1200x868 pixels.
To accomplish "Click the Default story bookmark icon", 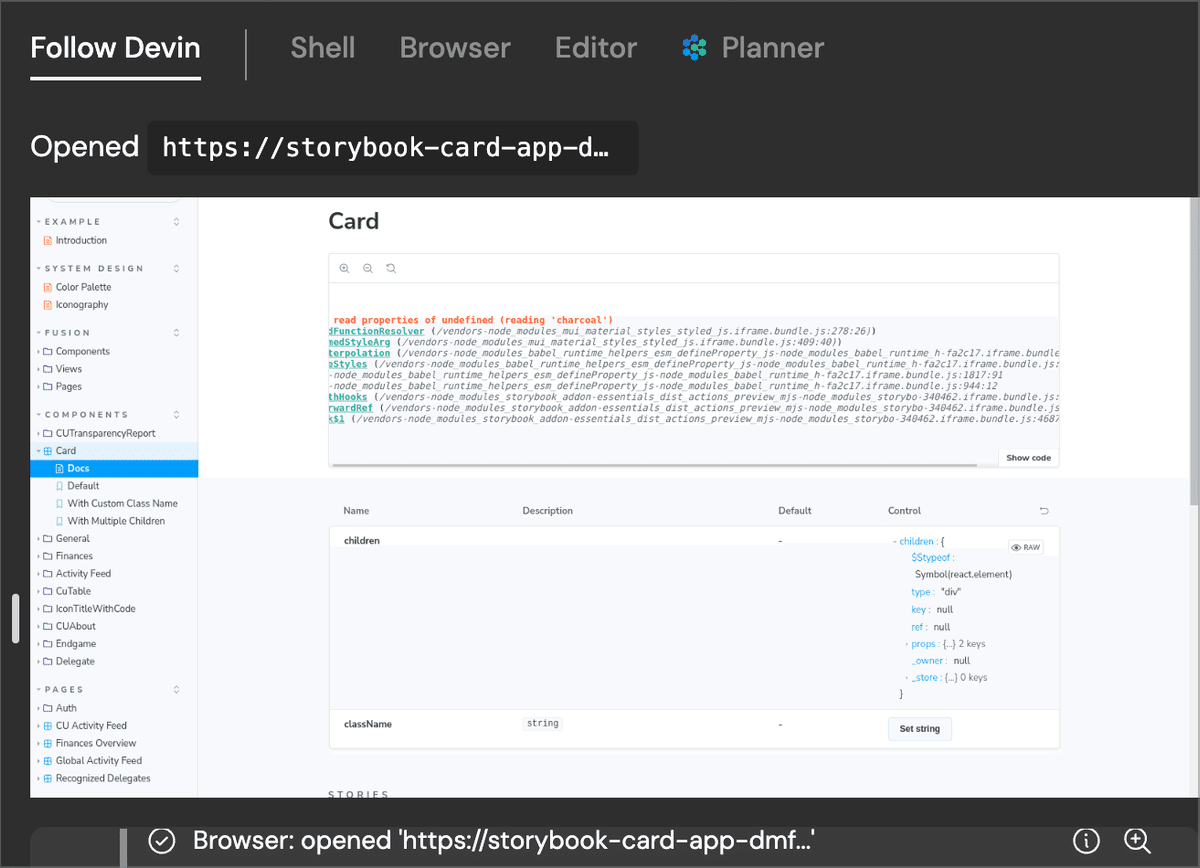I will click(59, 486).
